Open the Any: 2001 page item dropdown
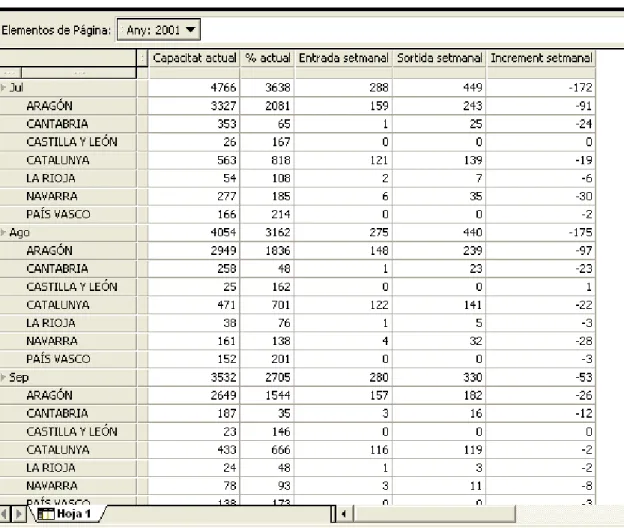 [159, 30]
